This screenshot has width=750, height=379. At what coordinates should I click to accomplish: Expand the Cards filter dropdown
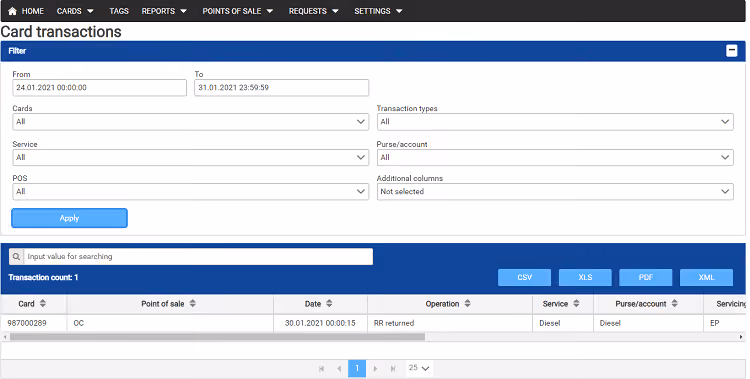[190, 122]
